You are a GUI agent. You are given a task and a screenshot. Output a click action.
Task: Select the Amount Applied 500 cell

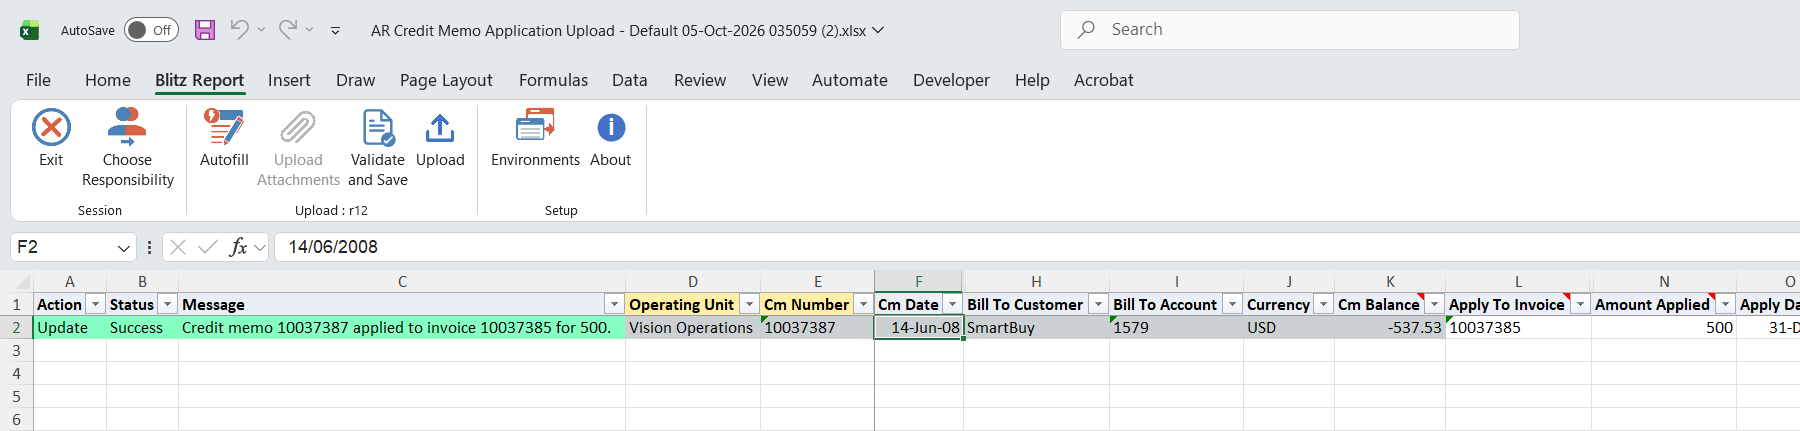[1664, 327]
